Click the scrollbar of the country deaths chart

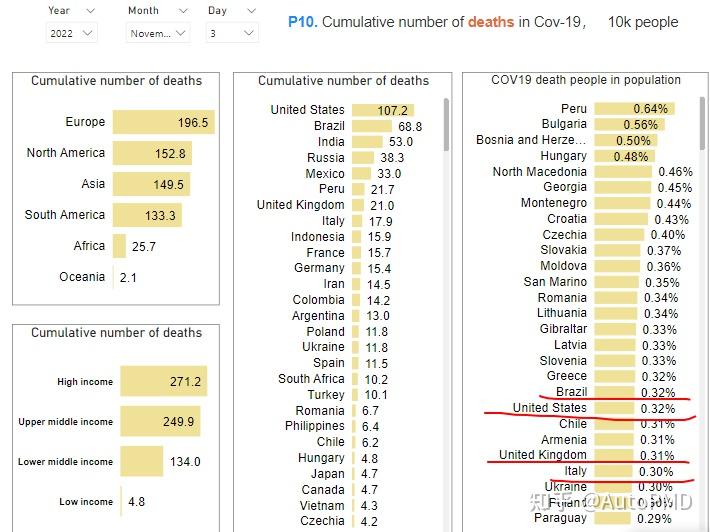pos(446,125)
